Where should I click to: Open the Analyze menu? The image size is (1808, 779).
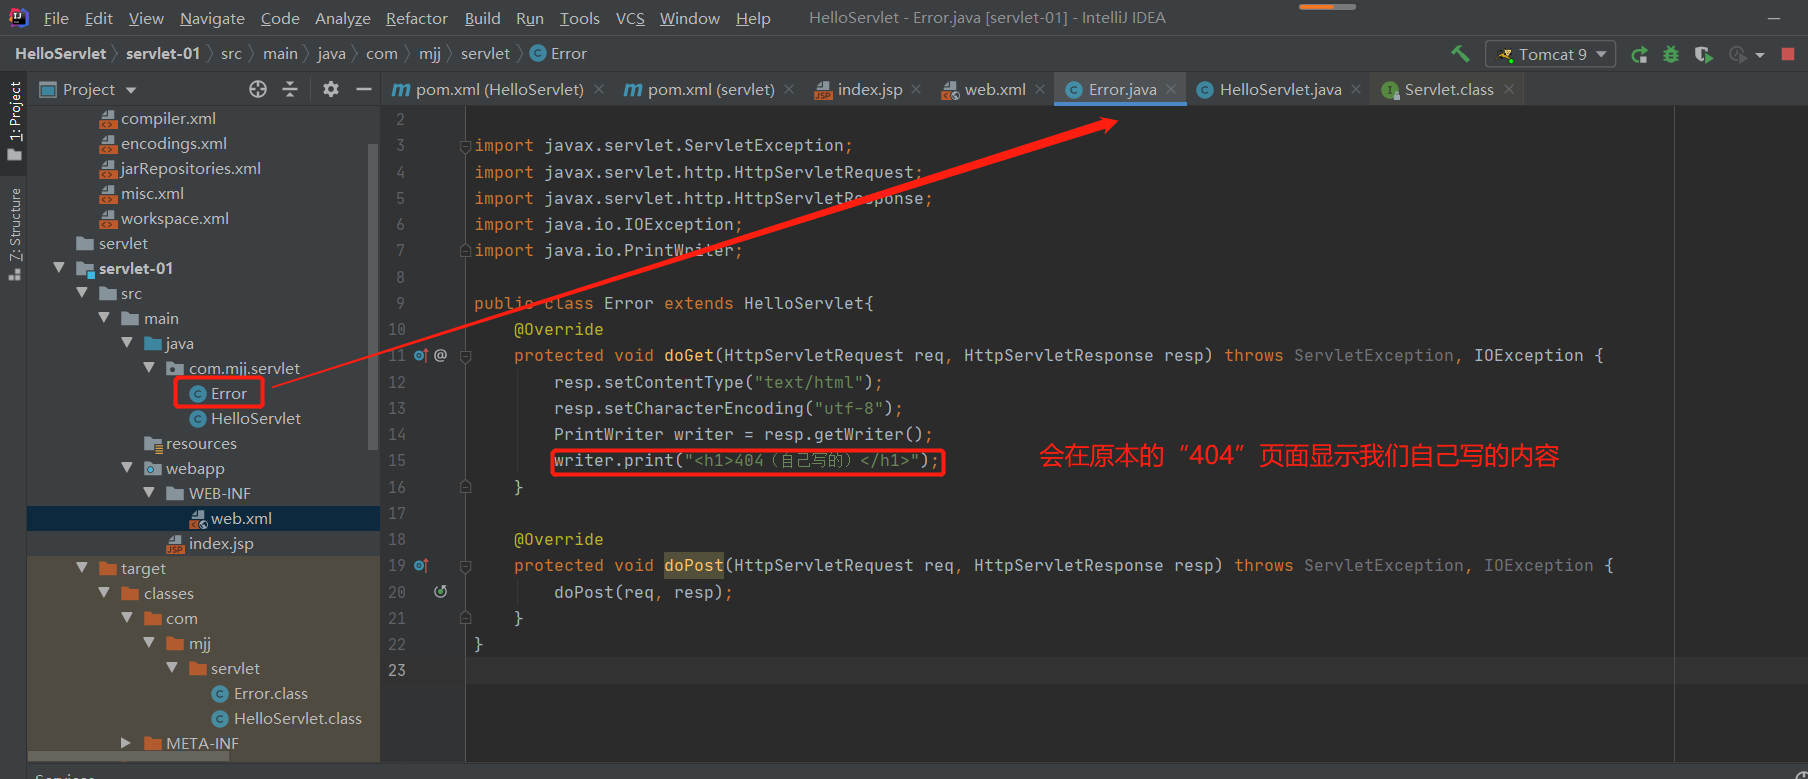click(x=342, y=18)
